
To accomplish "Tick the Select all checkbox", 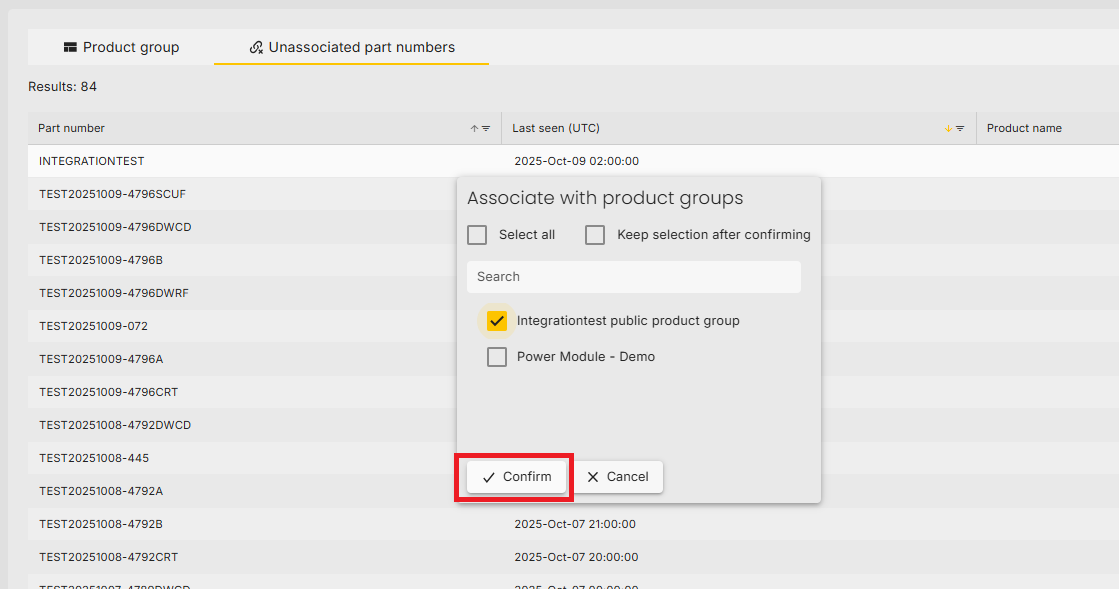I will point(477,235).
